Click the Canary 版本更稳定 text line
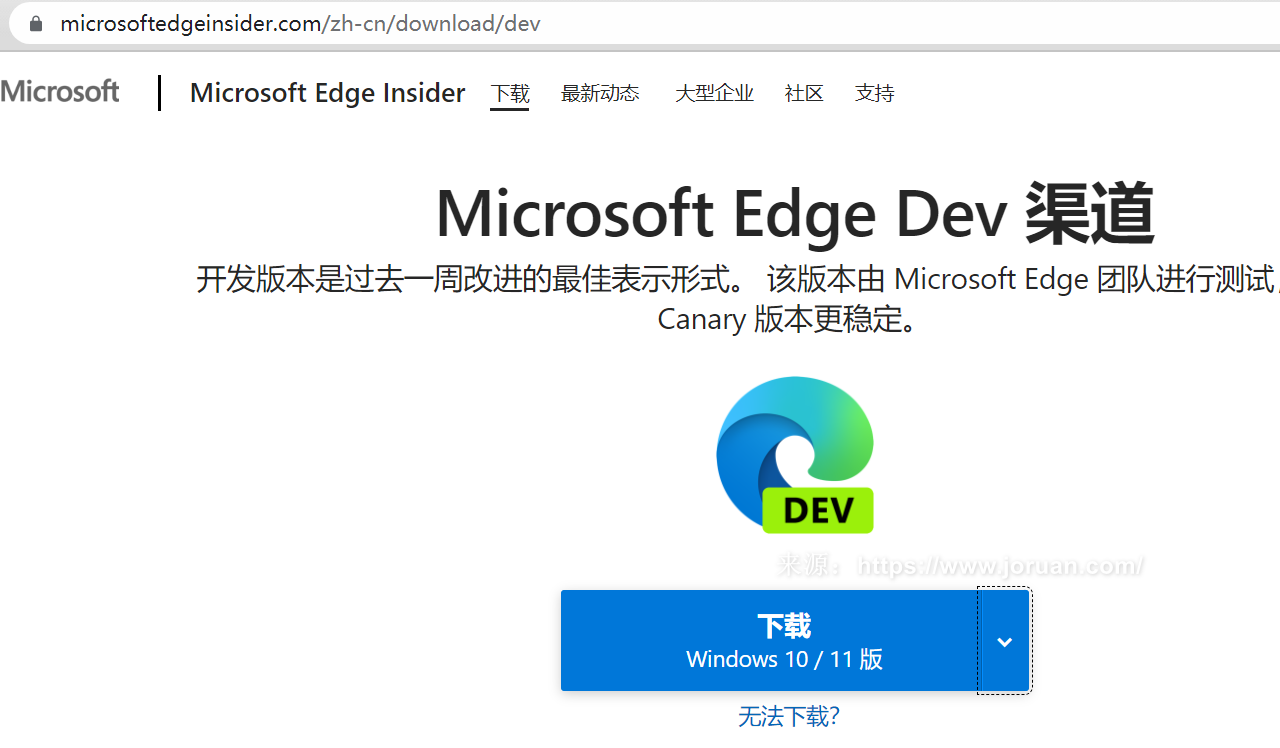The image size is (1280, 748). point(789,320)
